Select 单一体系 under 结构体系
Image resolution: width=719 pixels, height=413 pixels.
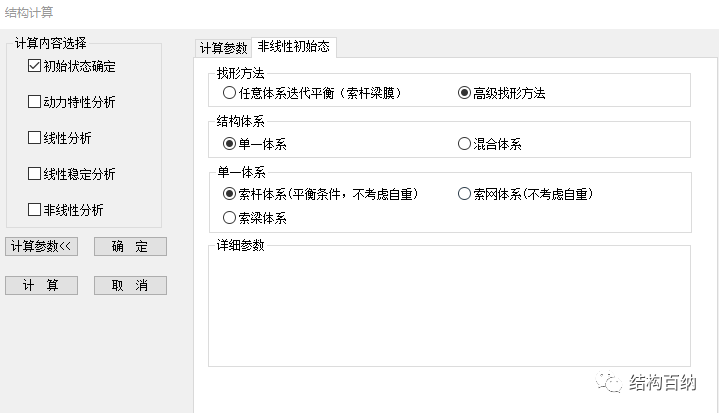[229, 144]
